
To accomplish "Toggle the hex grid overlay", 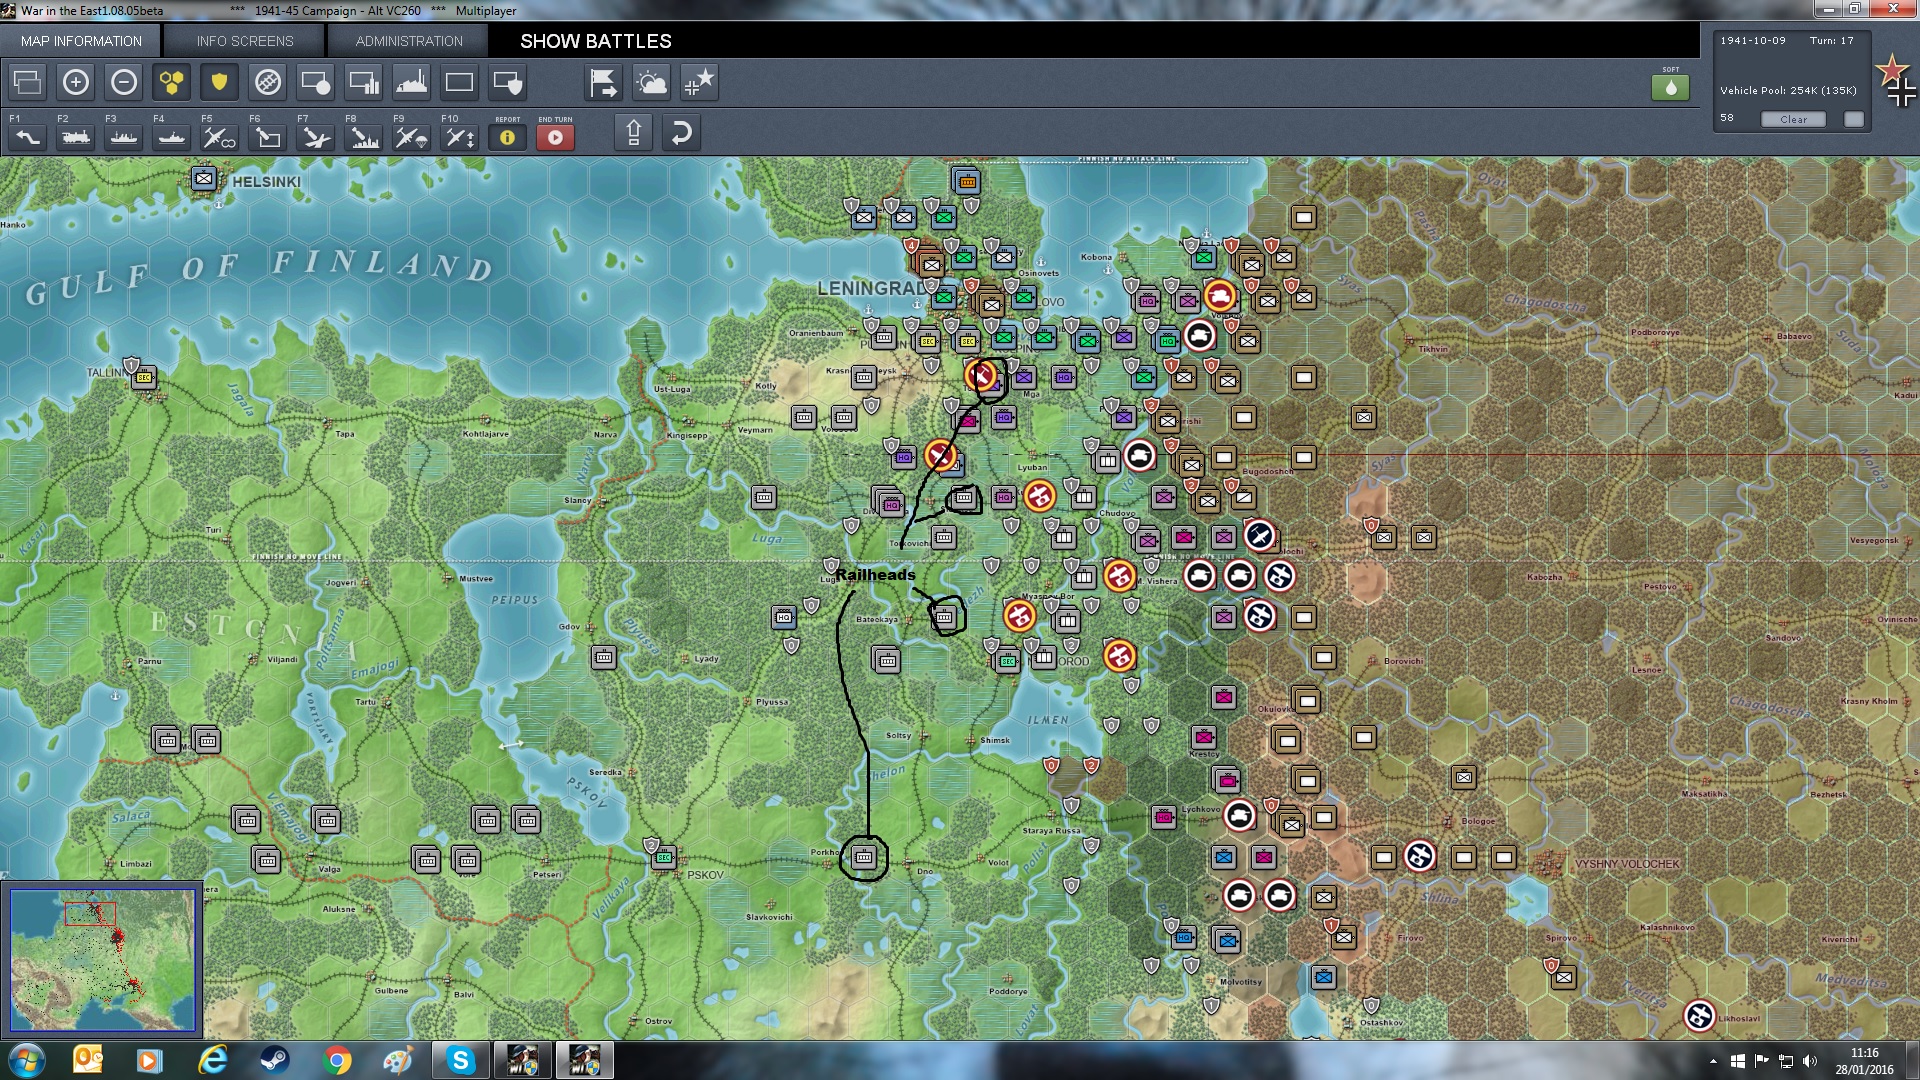I will (x=172, y=82).
